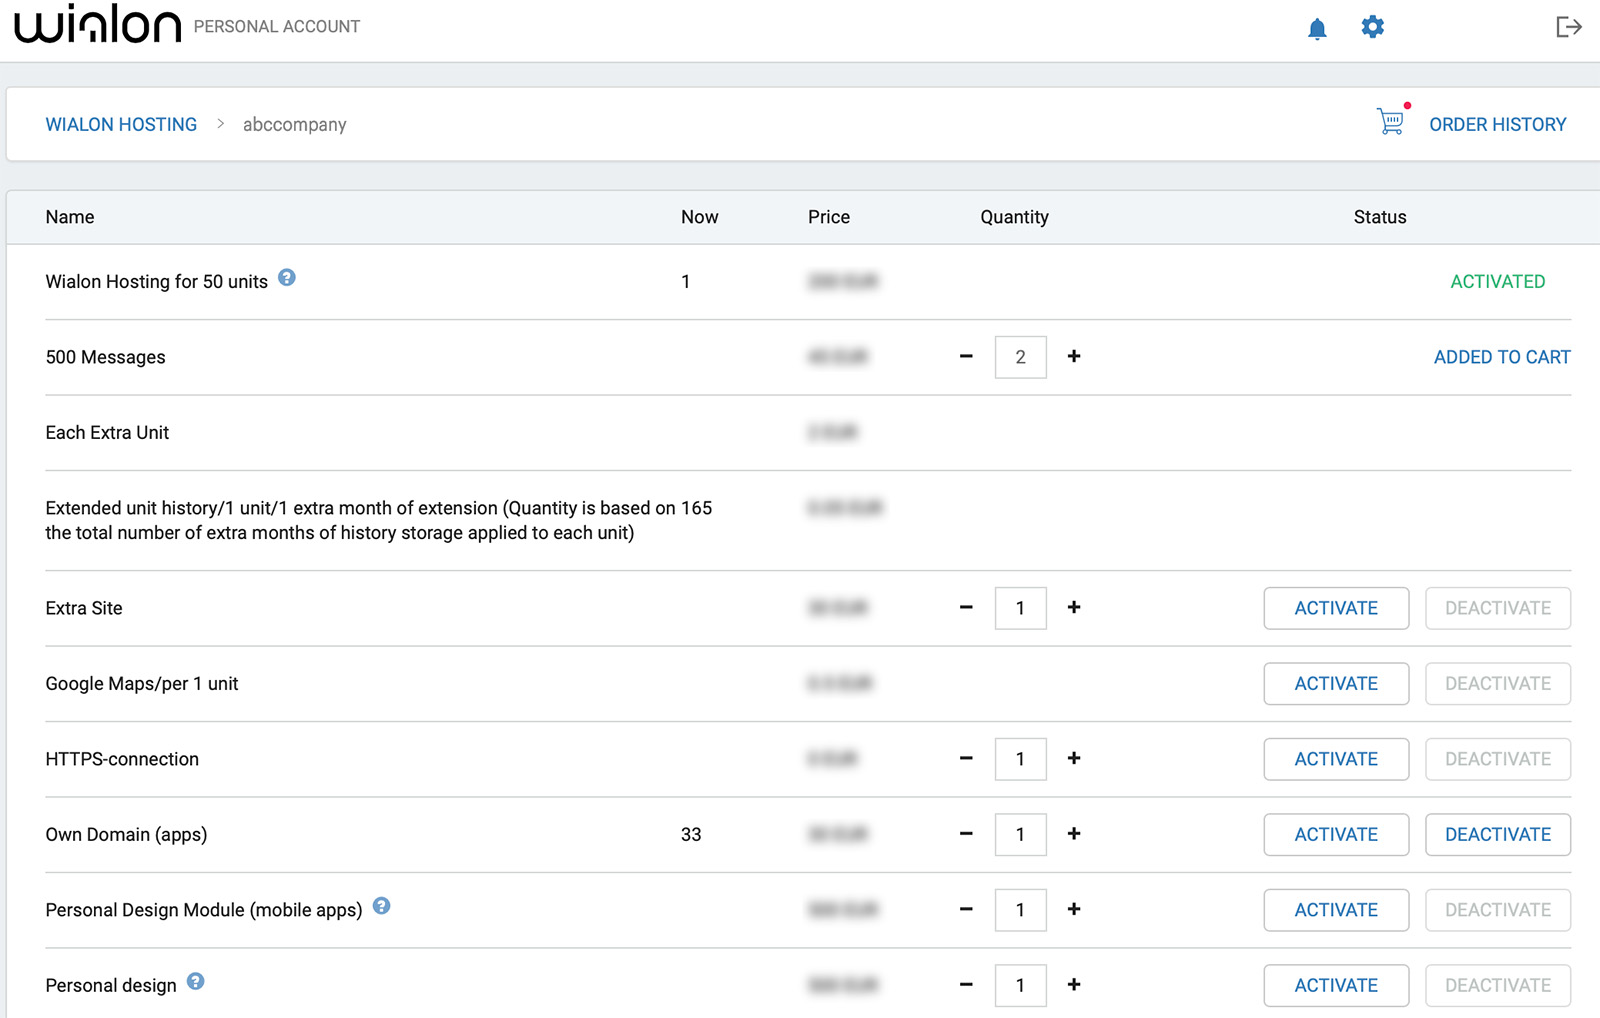Screen dimensions: 1600x1018
Task: Increase 500 Messages quantity with plus
Action: pyautogui.click(x=1074, y=357)
